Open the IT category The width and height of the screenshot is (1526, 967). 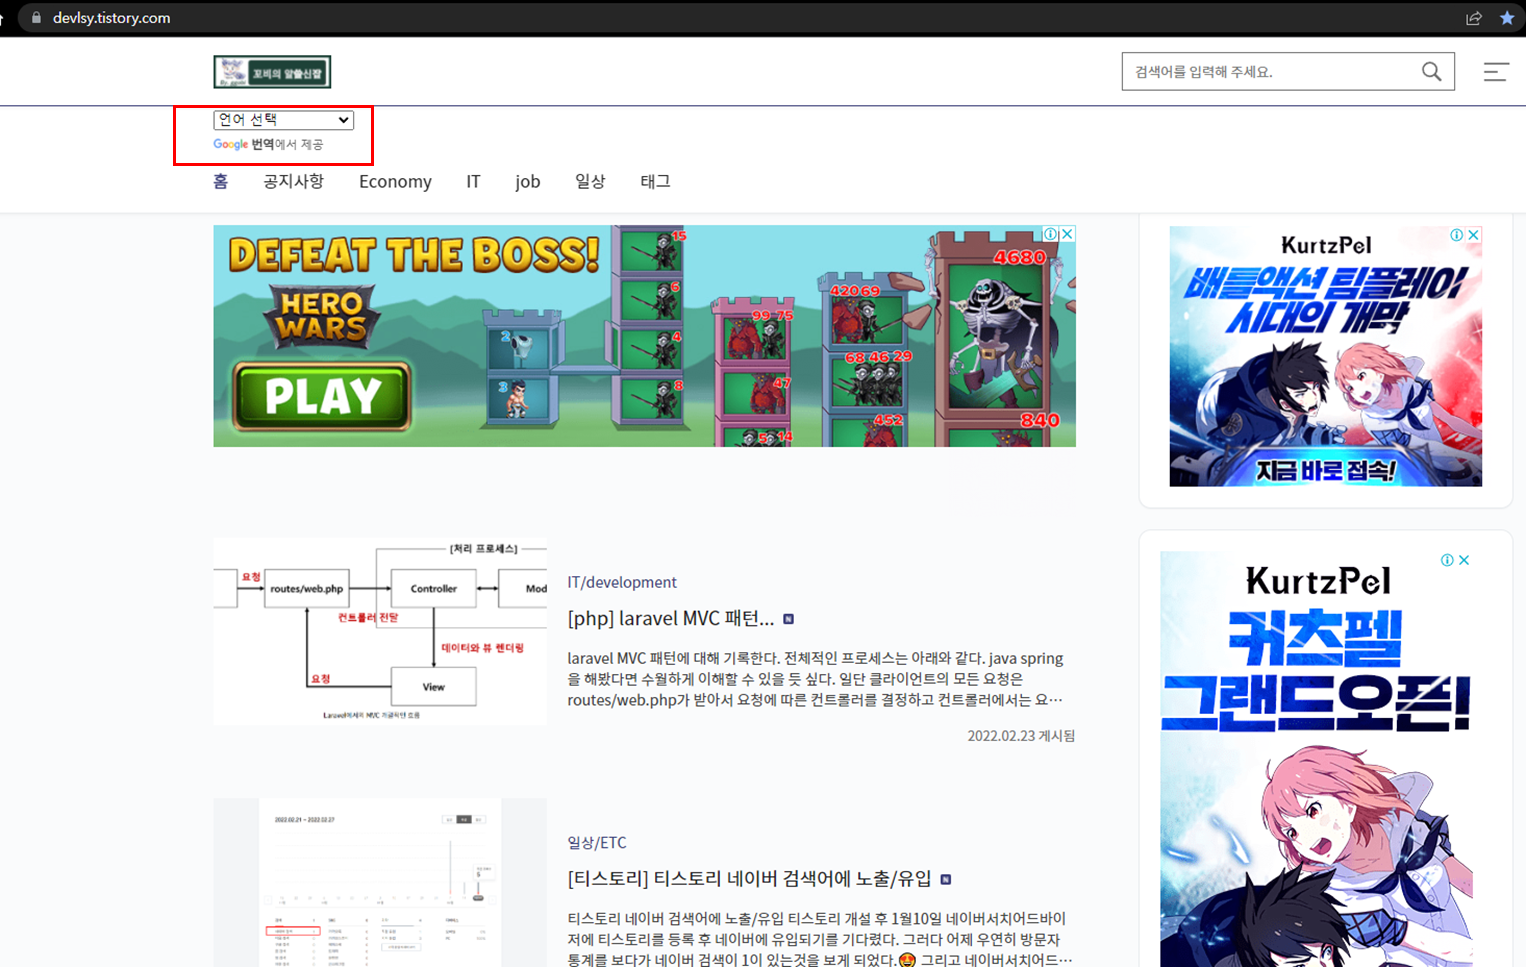tap(473, 182)
